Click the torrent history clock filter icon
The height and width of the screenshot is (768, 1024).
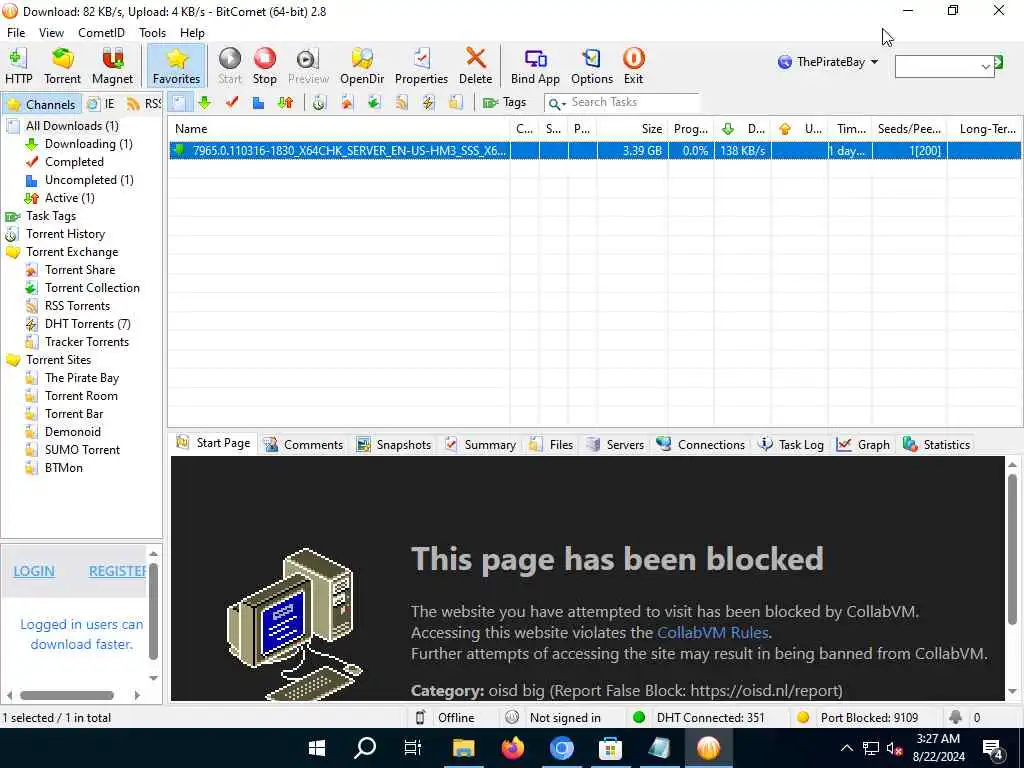coord(319,103)
